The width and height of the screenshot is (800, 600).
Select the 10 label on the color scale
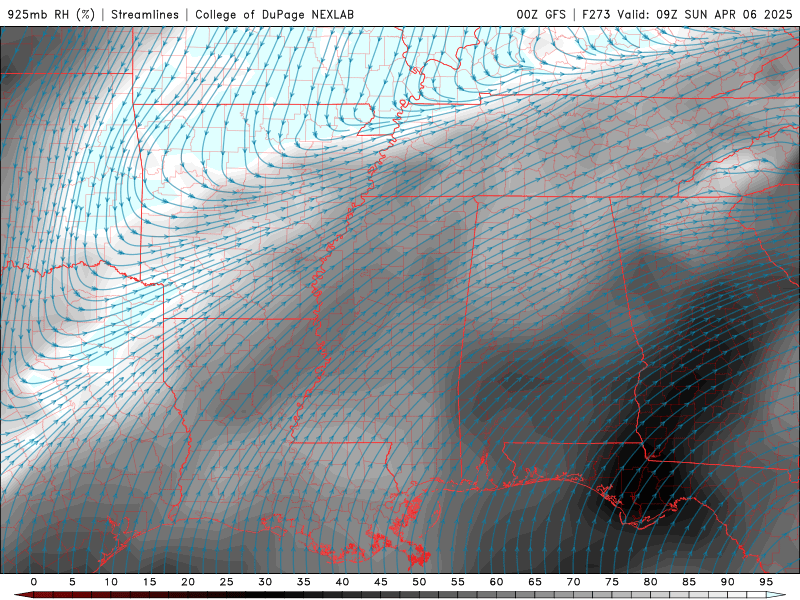coord(111,582)
